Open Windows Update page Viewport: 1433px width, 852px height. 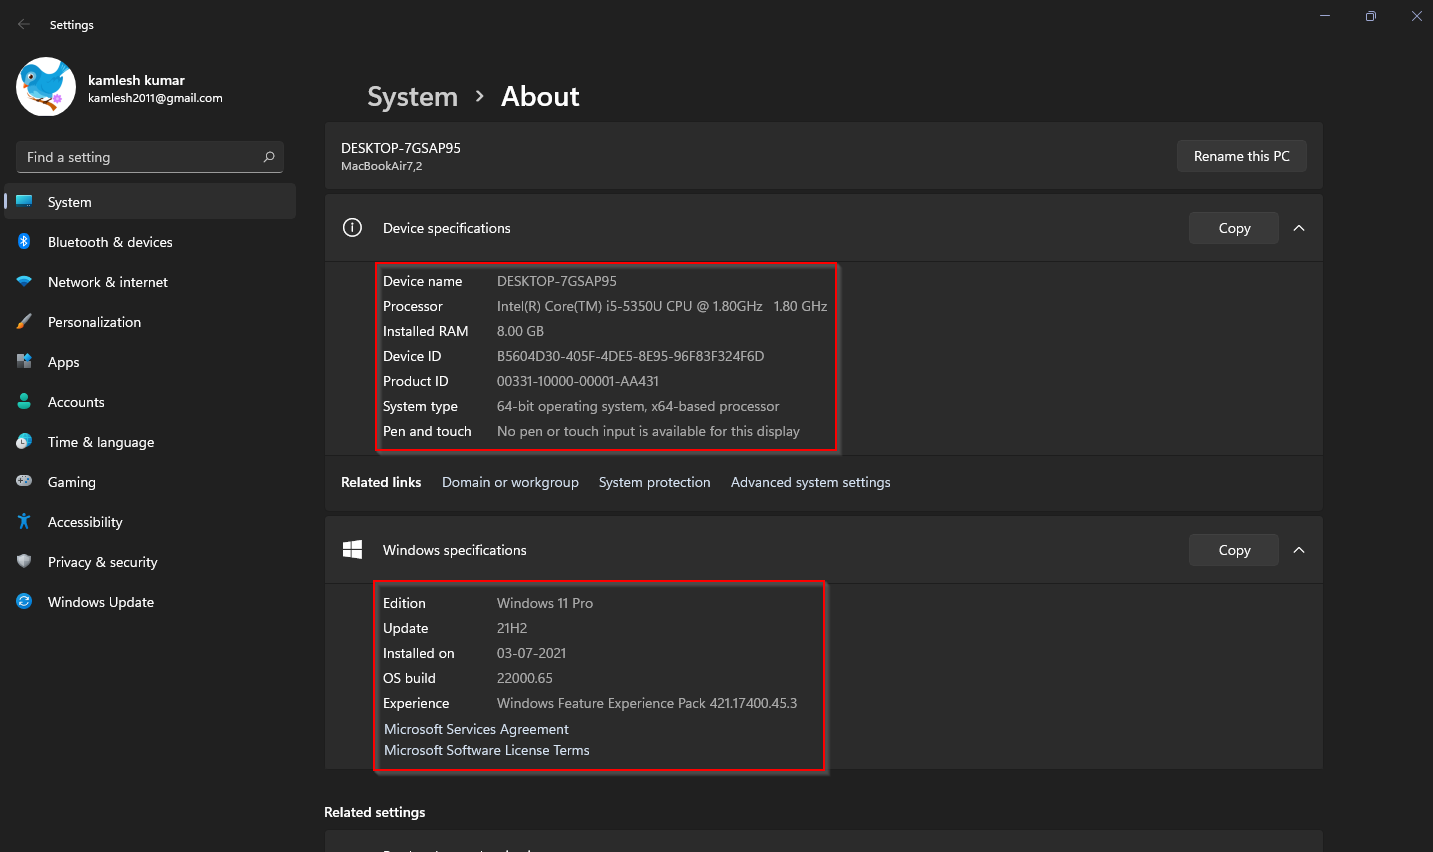150,602
